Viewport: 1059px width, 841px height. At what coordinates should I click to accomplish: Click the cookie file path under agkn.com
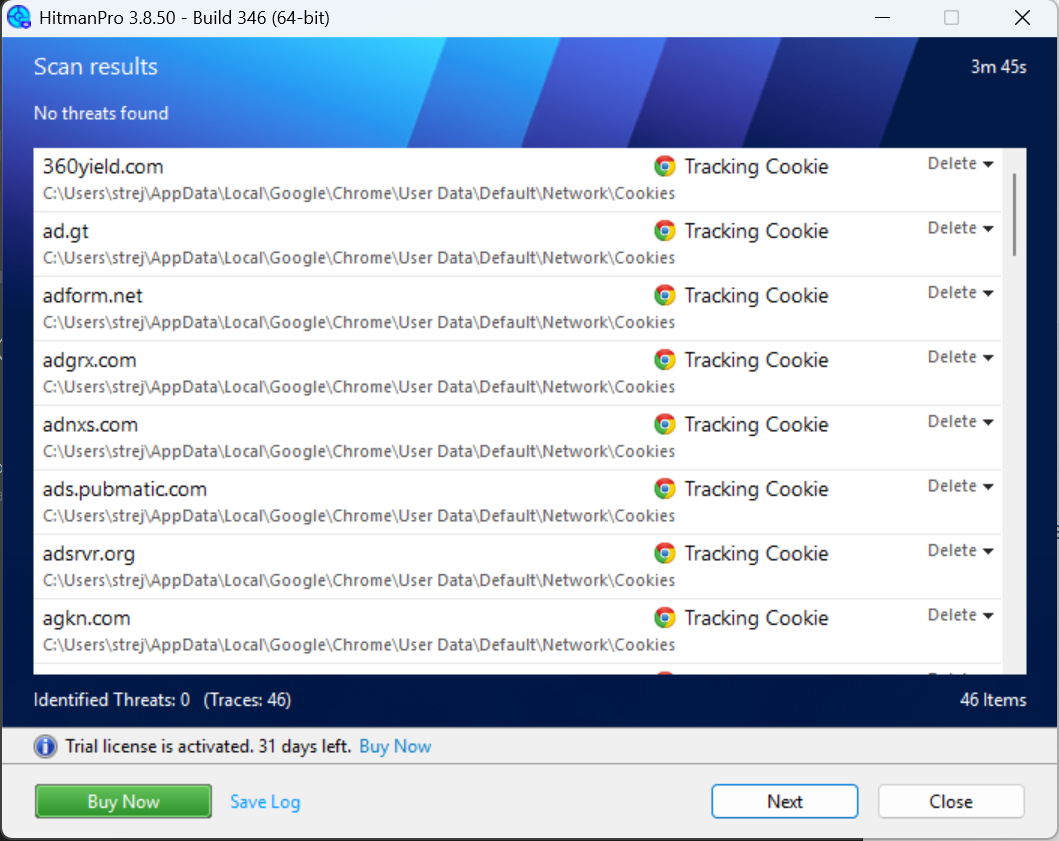pos(359,646)
